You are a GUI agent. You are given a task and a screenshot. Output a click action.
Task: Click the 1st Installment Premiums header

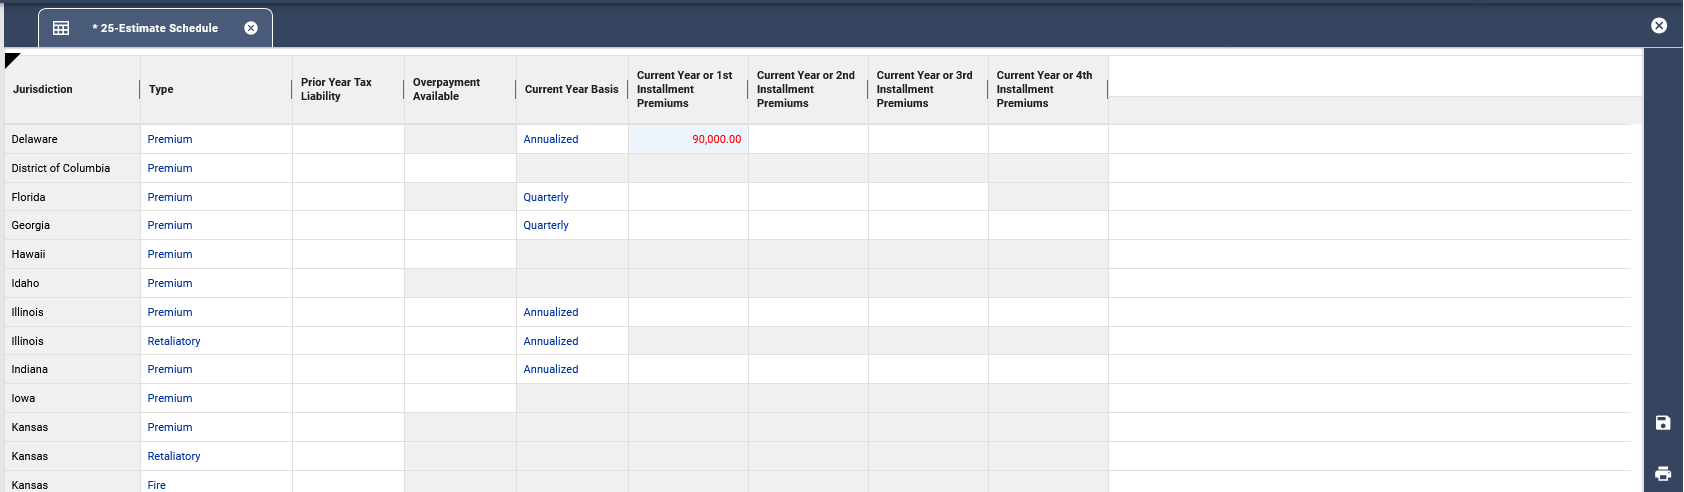[688, 89]
